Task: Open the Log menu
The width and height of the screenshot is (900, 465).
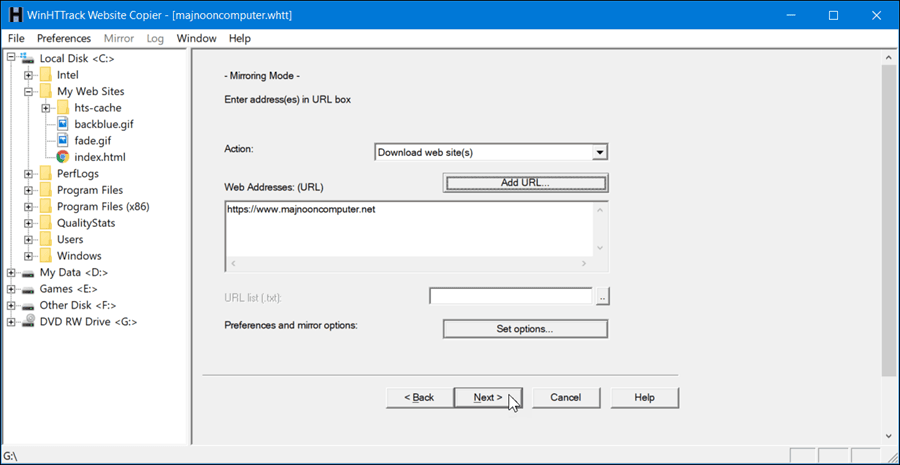Action: point(155,38)
